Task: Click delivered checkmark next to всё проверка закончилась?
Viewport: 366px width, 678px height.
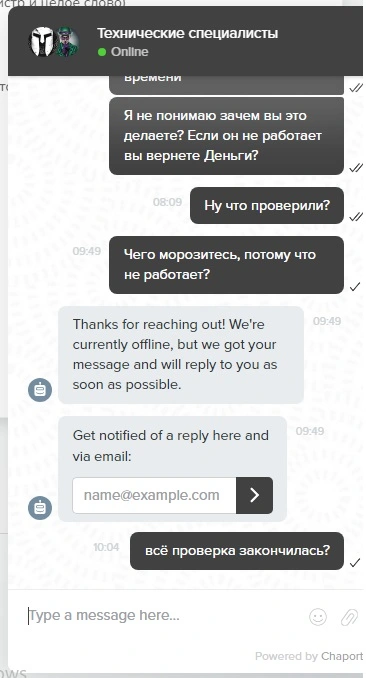Action: coord(355,563)
